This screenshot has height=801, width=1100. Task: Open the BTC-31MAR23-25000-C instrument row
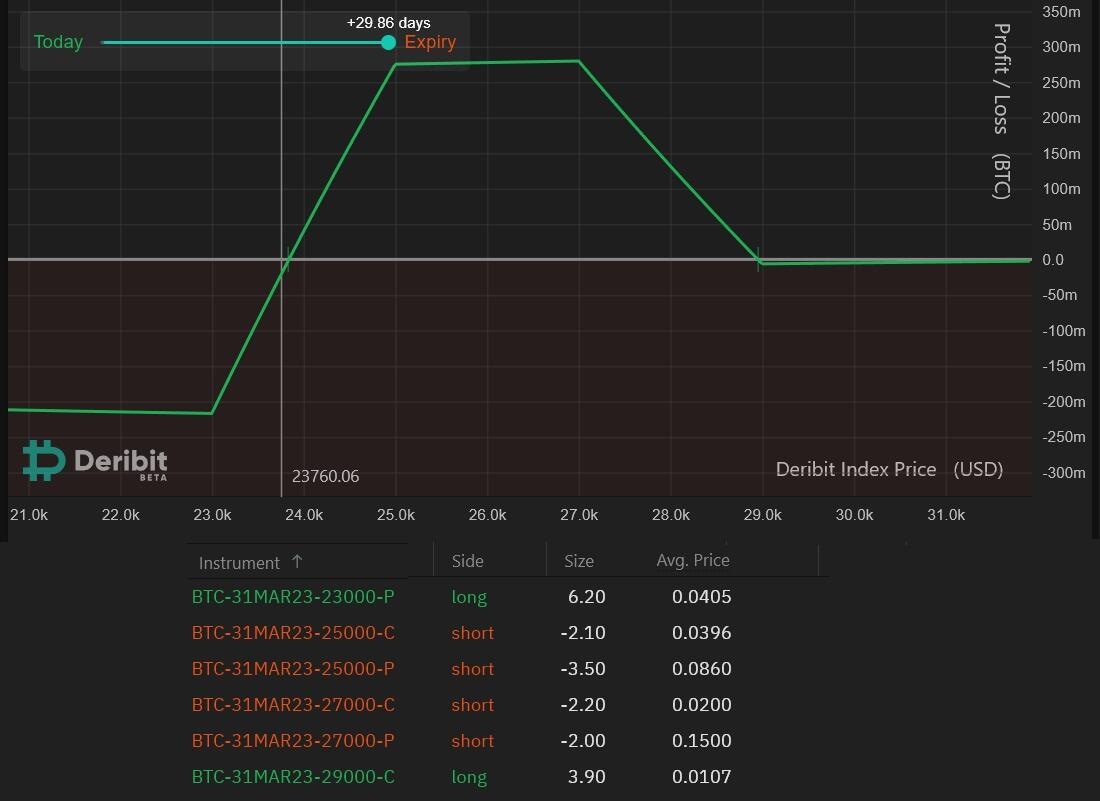(293, 633)
